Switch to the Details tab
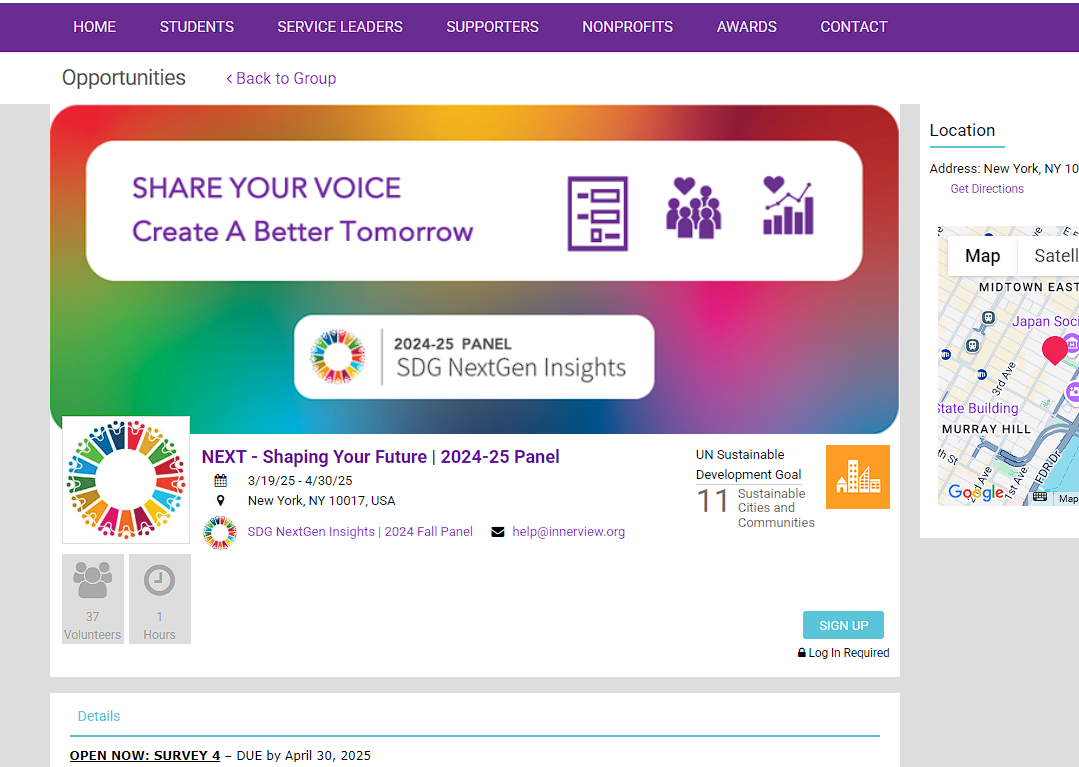 click(98, 716)
